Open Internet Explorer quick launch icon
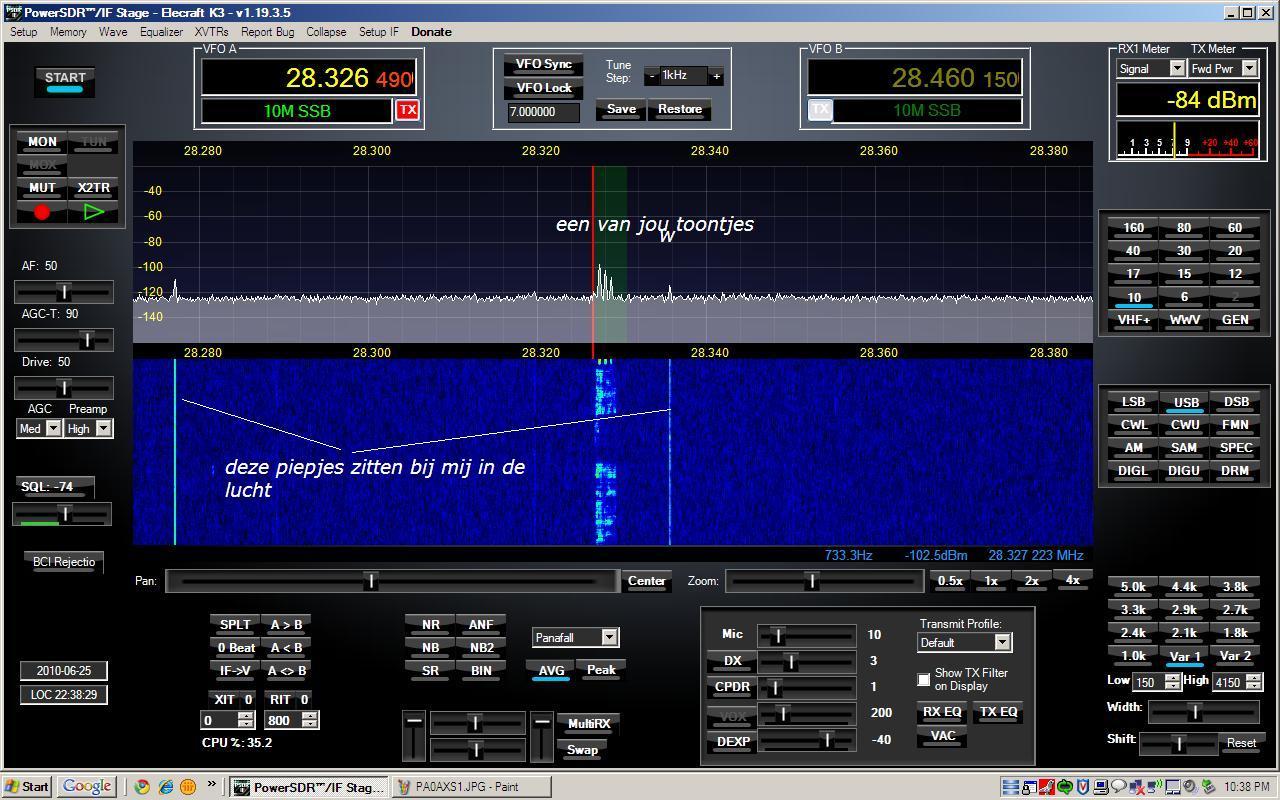Image resolution: width=1280 pixels, height=800 pixels. click(165, 787)
